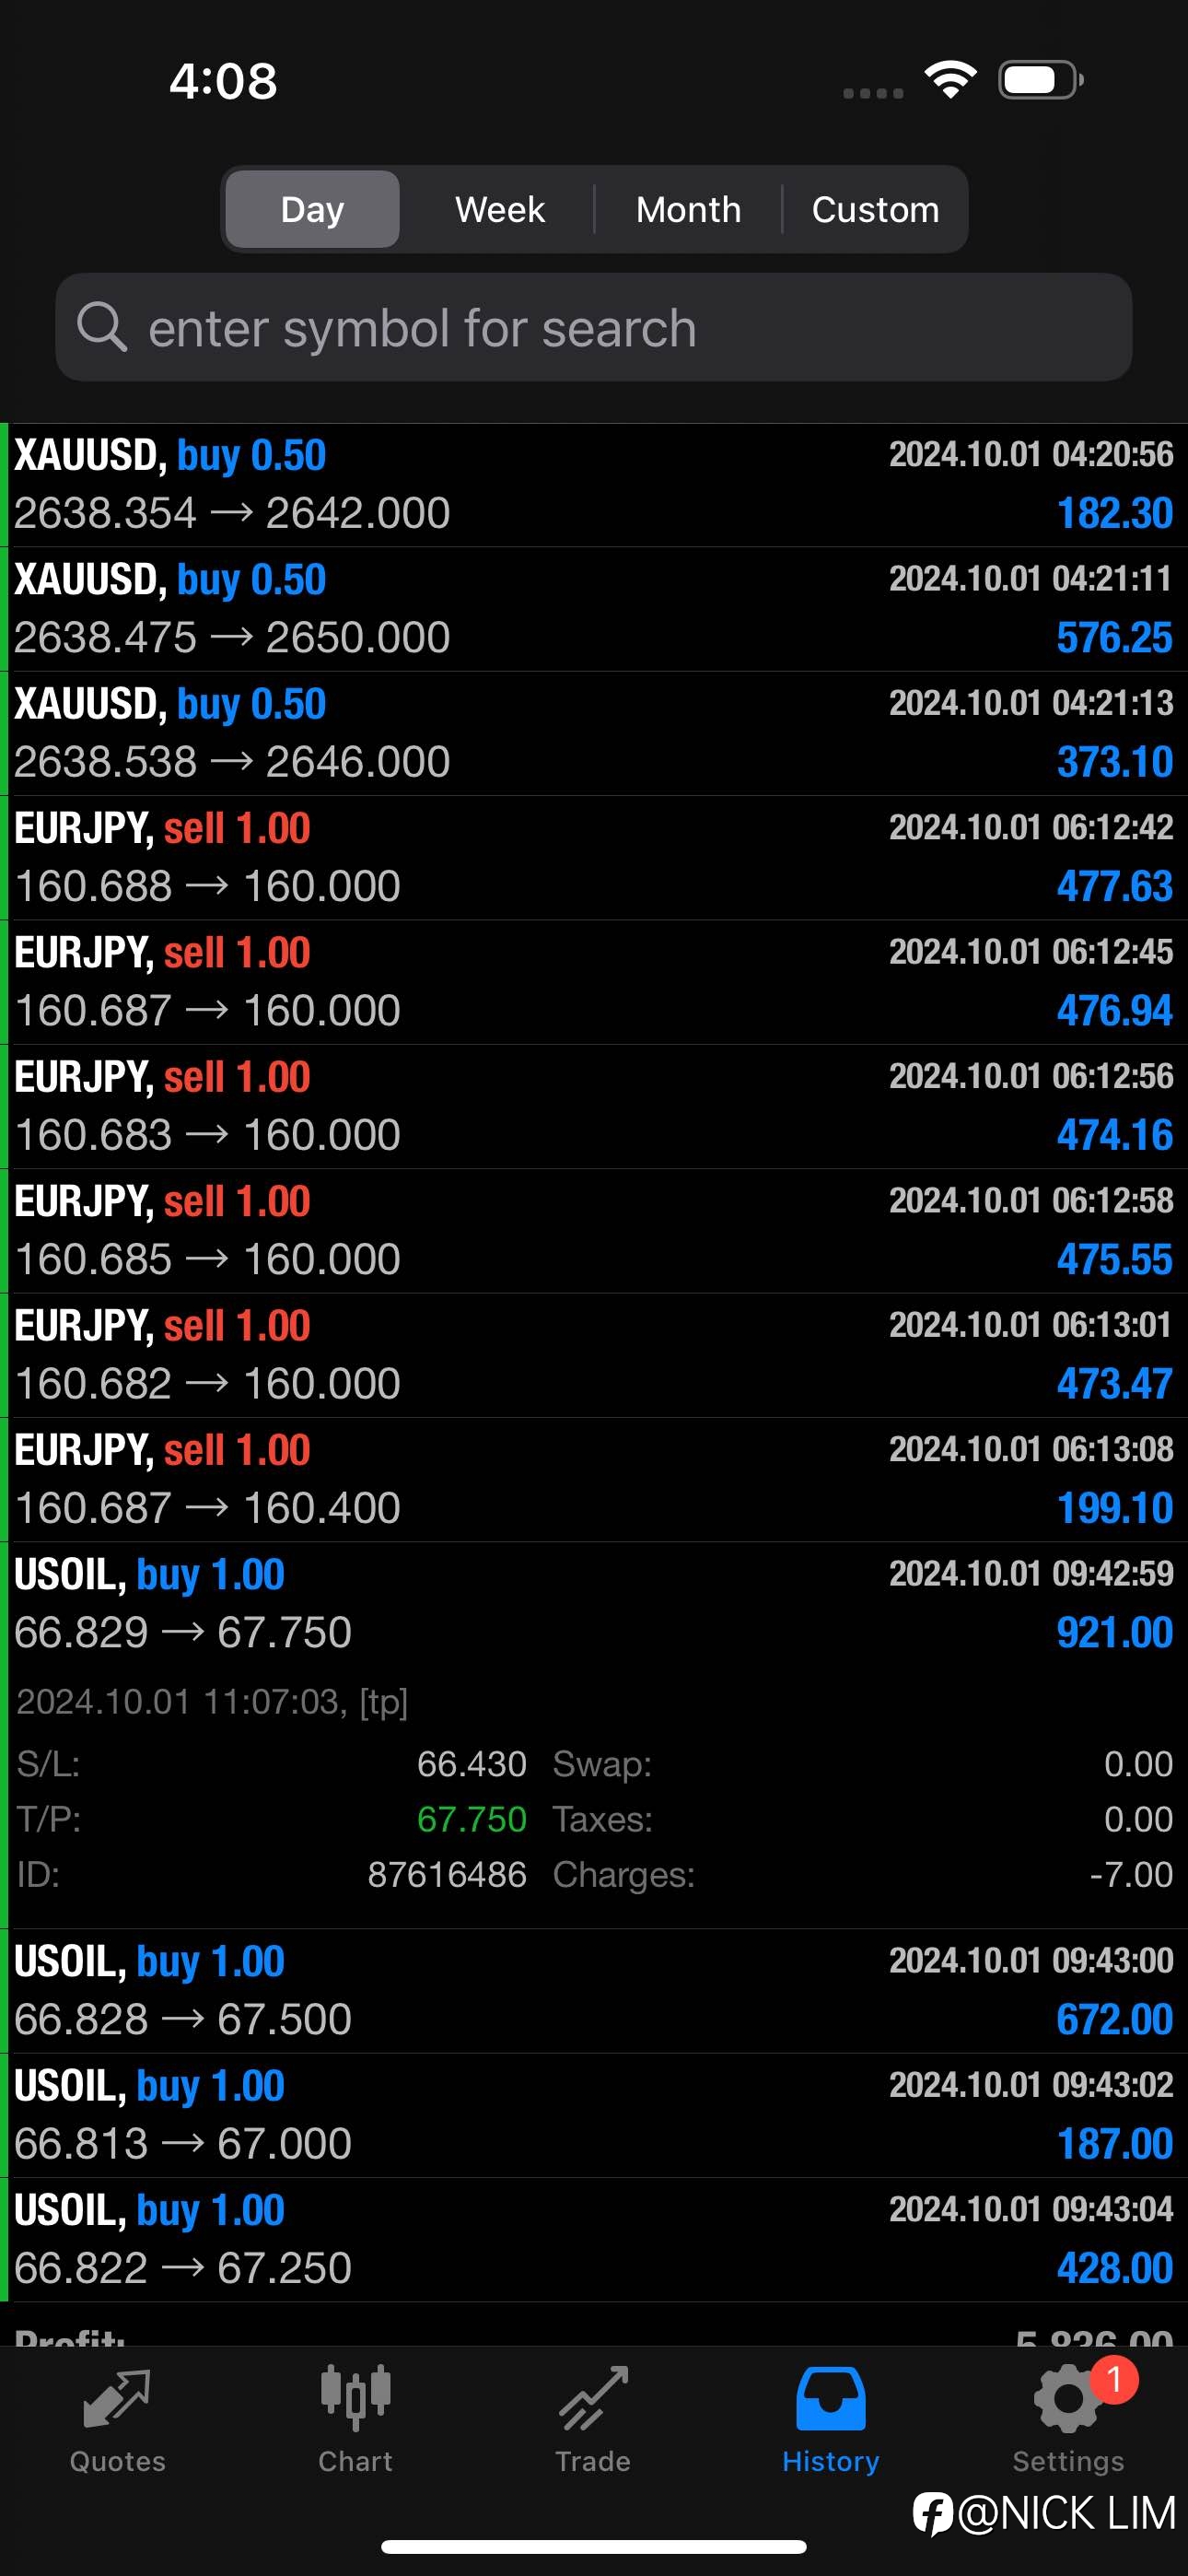Tap the T/P value 67.750
1188x2576 pixels.
tap(472, 1819)
